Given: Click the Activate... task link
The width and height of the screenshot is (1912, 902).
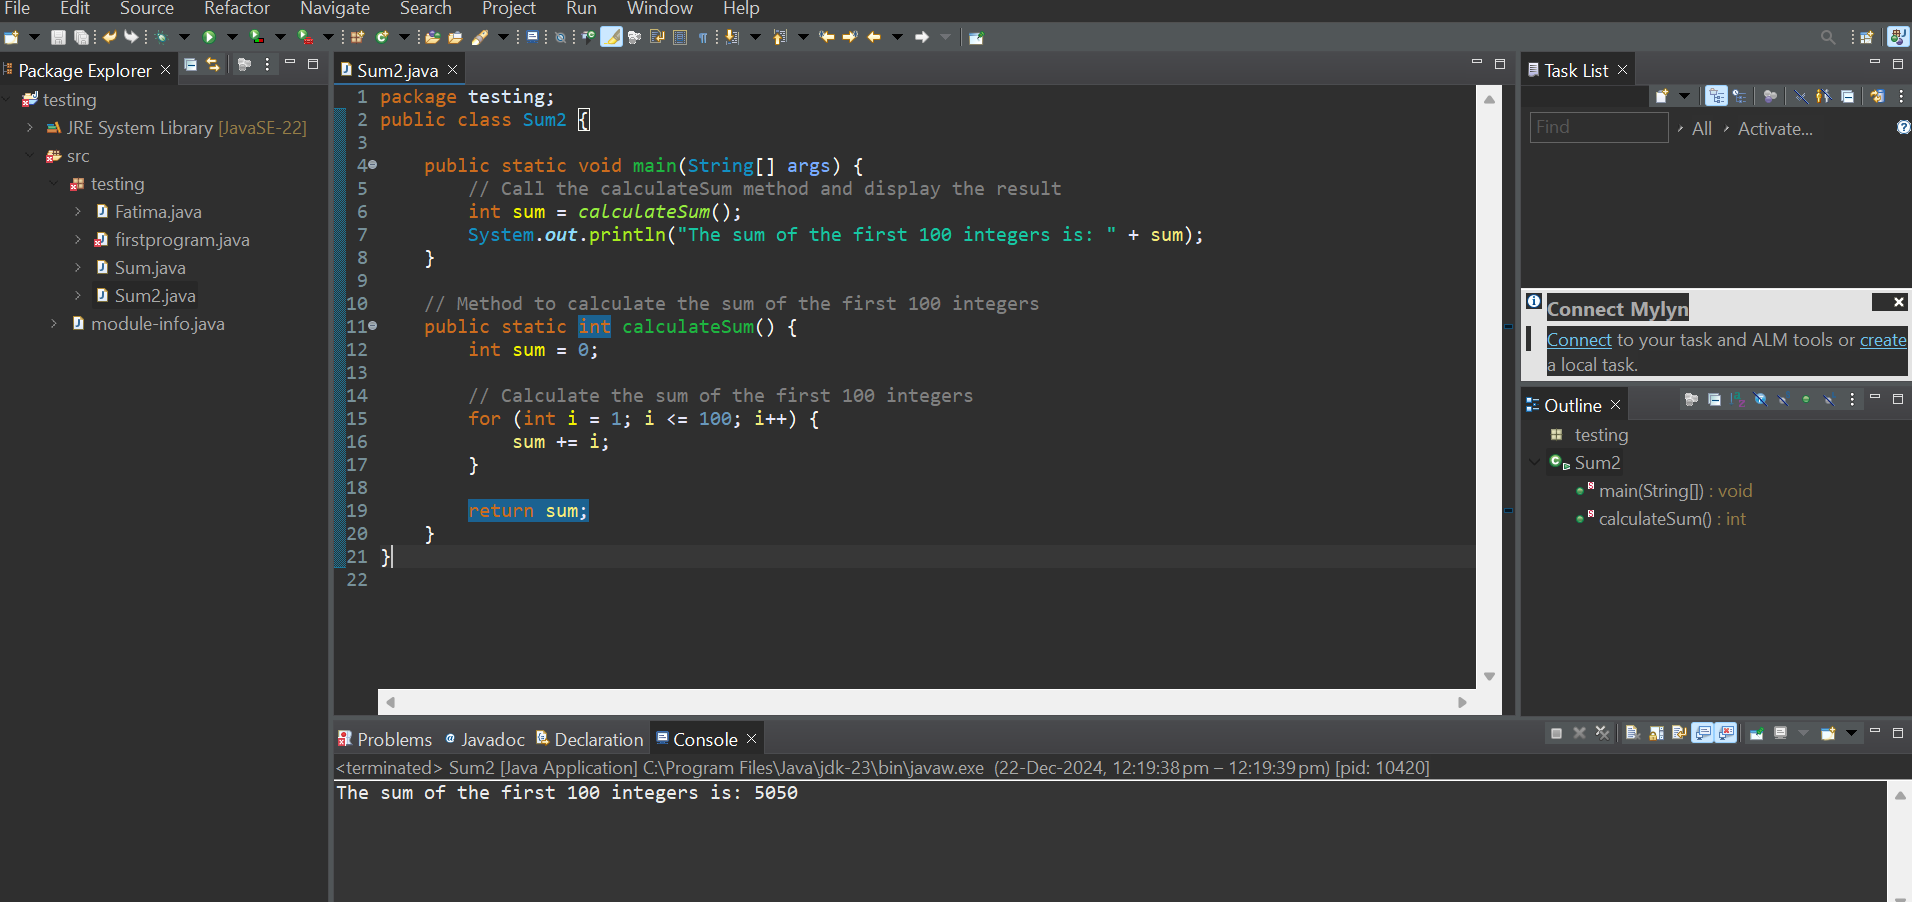Looking at the screenshot, I should point(1774,129).
